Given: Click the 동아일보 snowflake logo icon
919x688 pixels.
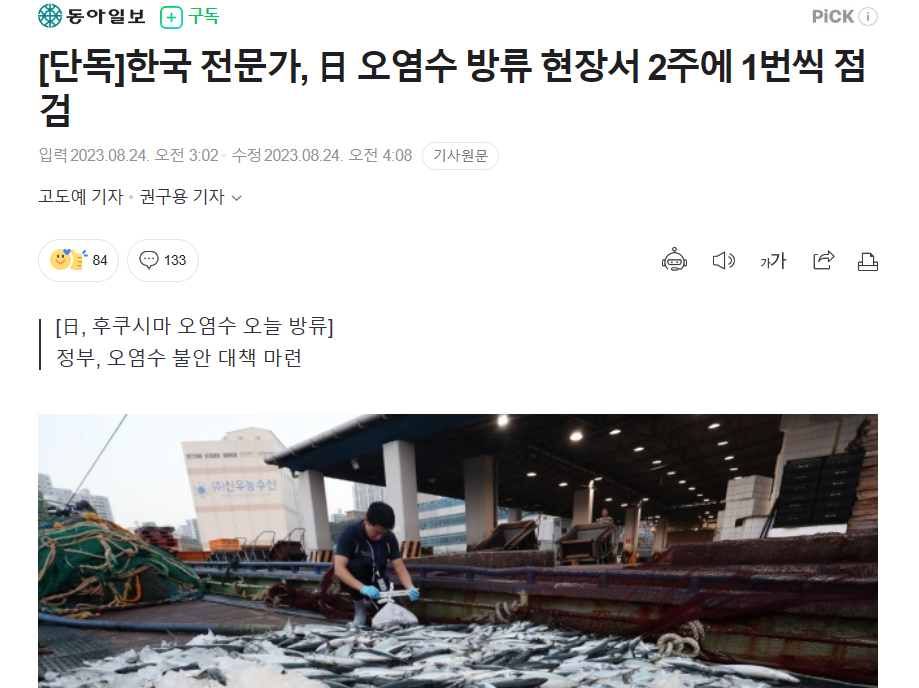Looking at the screenshot, I should click(x=50, y=16).
